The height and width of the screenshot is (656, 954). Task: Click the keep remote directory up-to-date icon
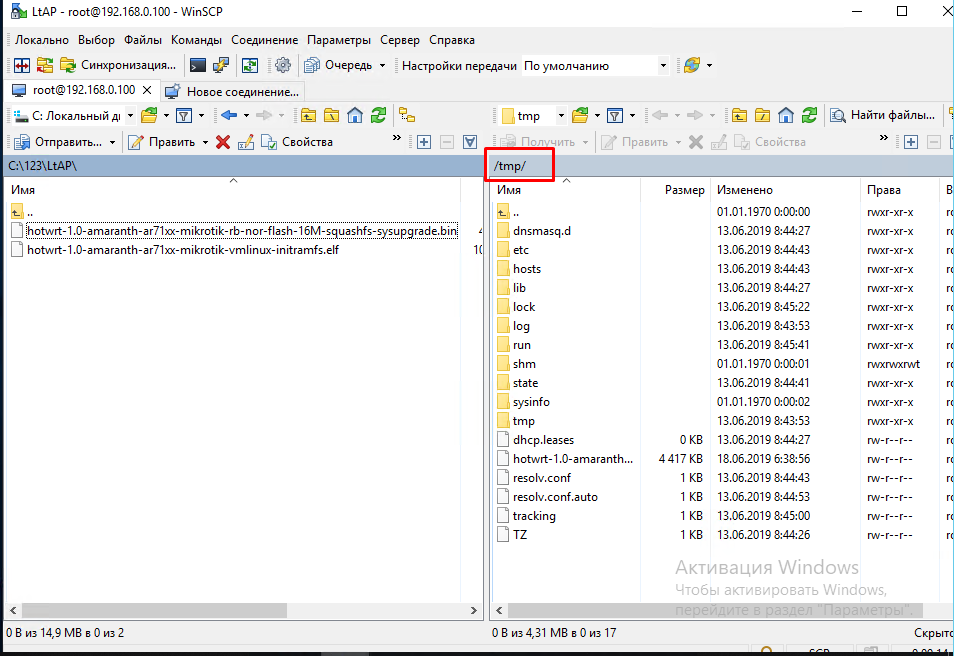[x=249, y=65]
